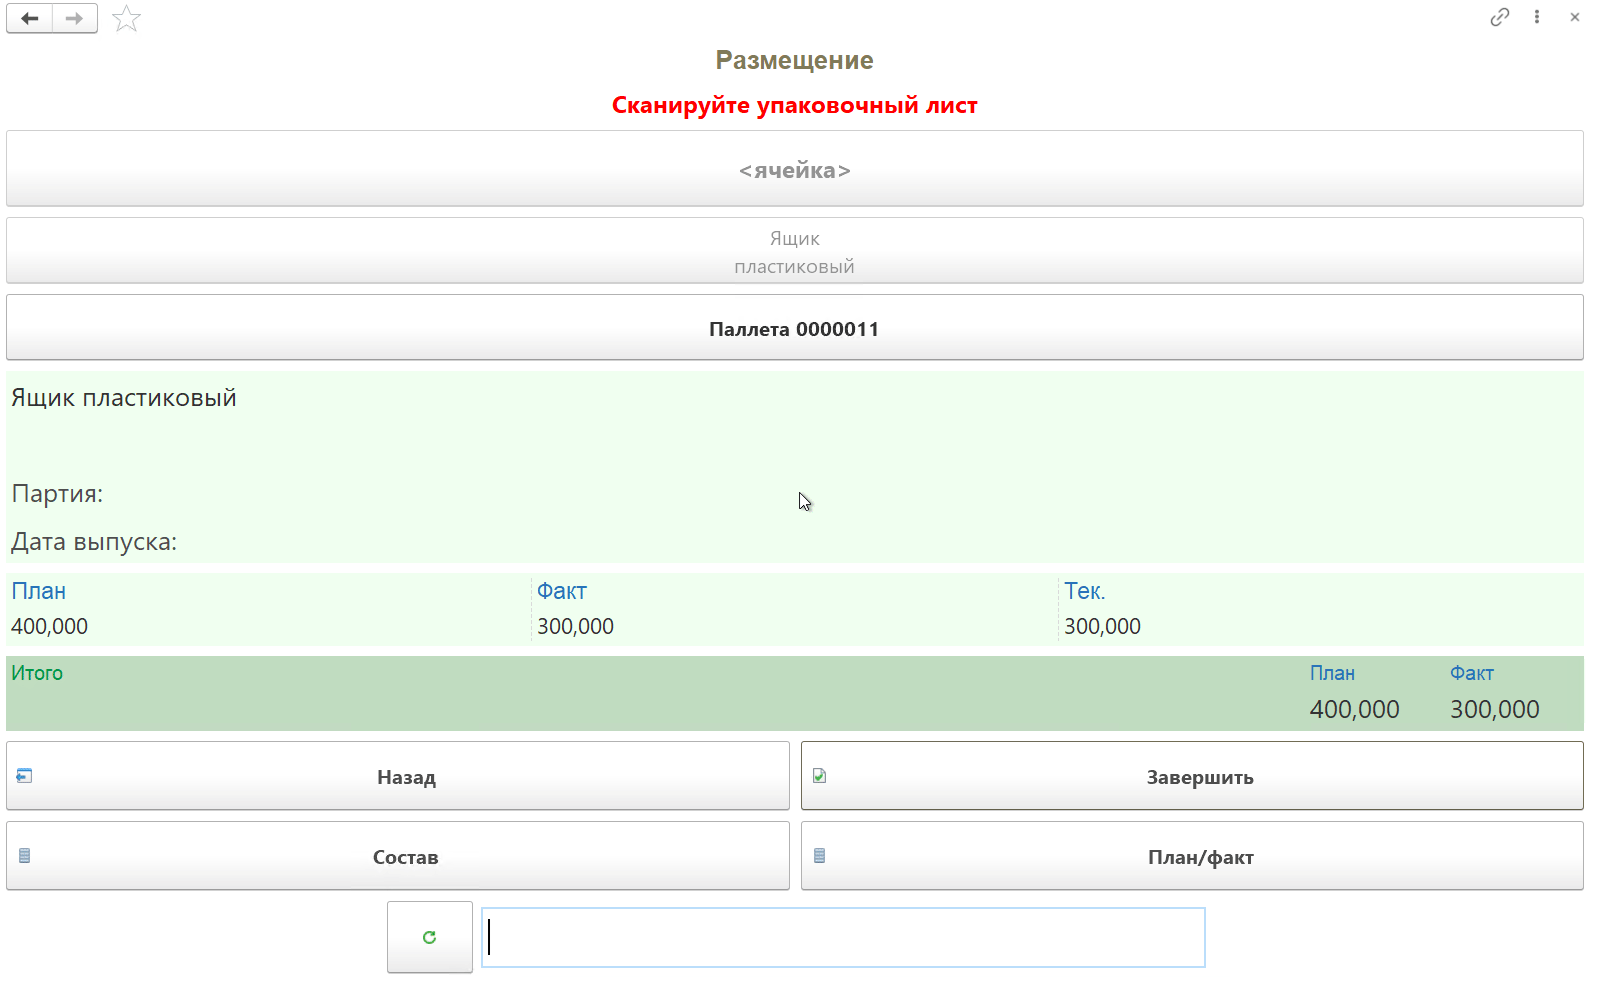Close the Размещение form
The image size is (1598, 983).
click(x=1575, y=17)
